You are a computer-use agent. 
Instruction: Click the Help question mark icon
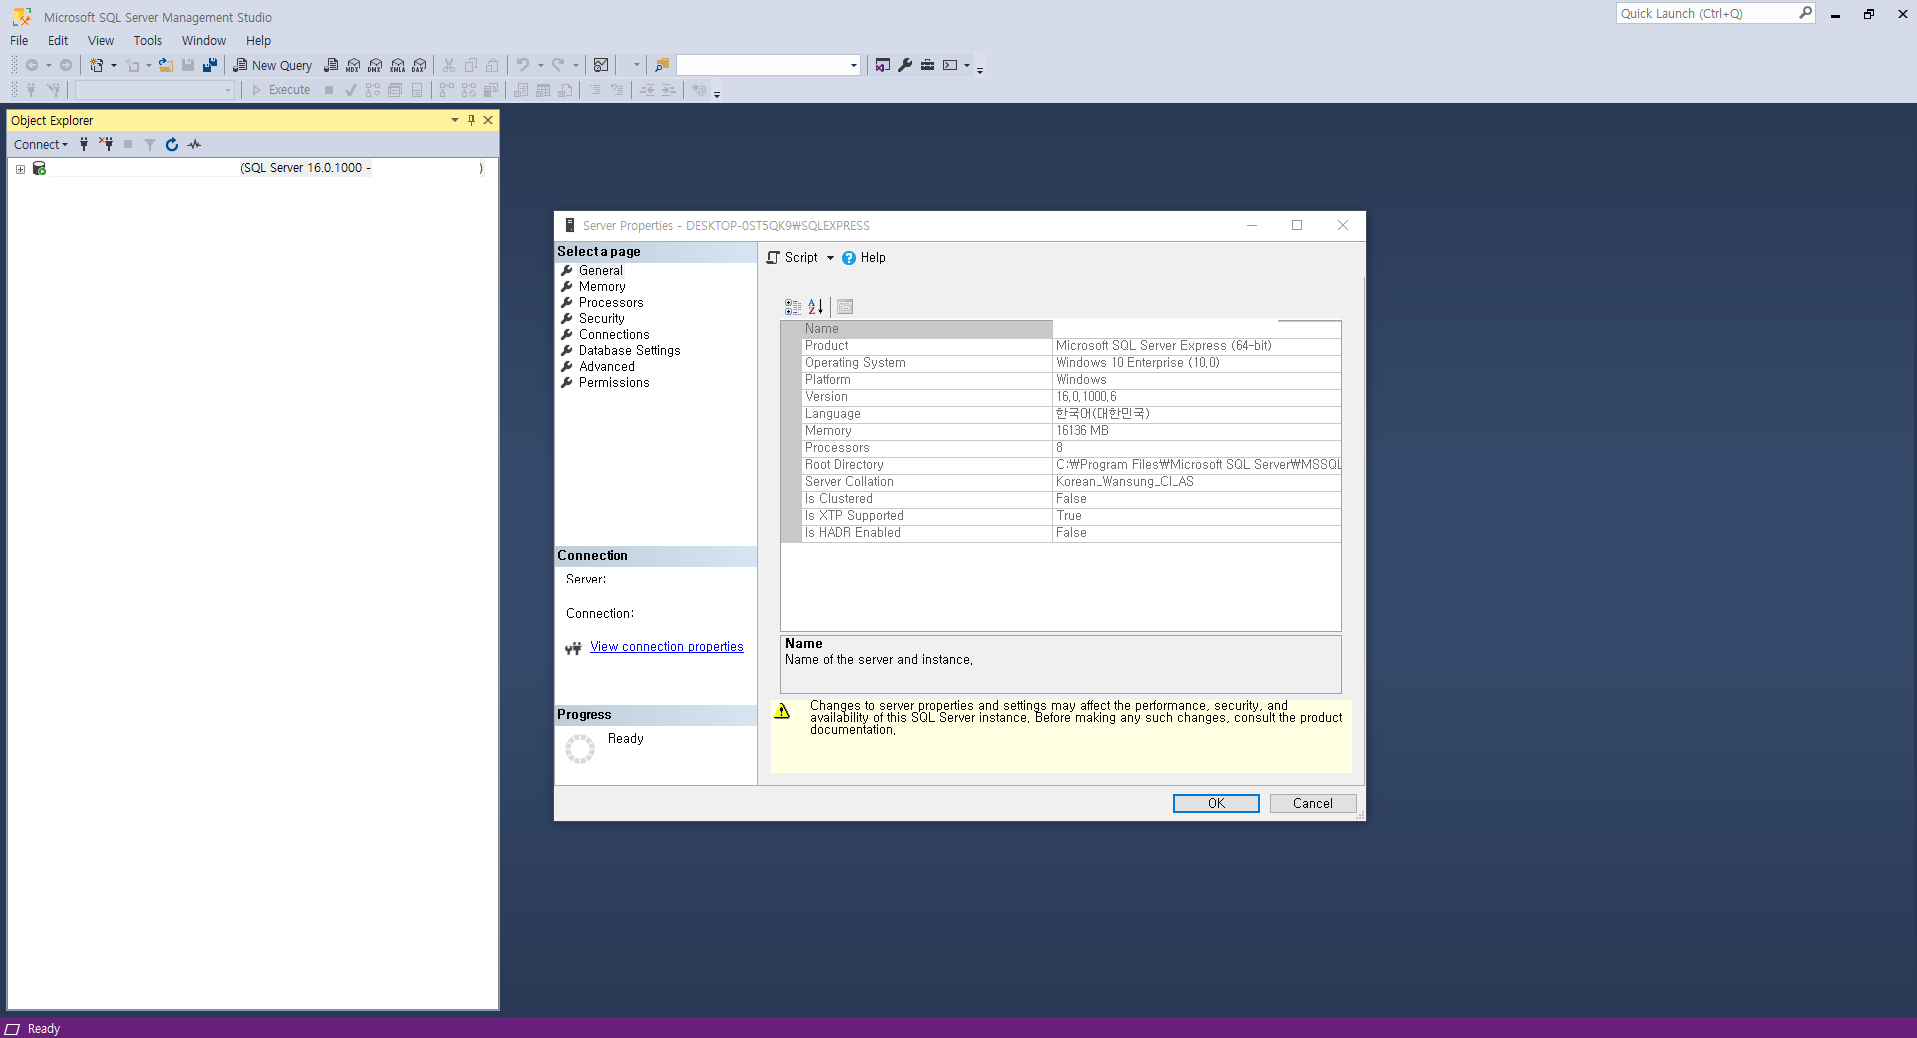849,258
